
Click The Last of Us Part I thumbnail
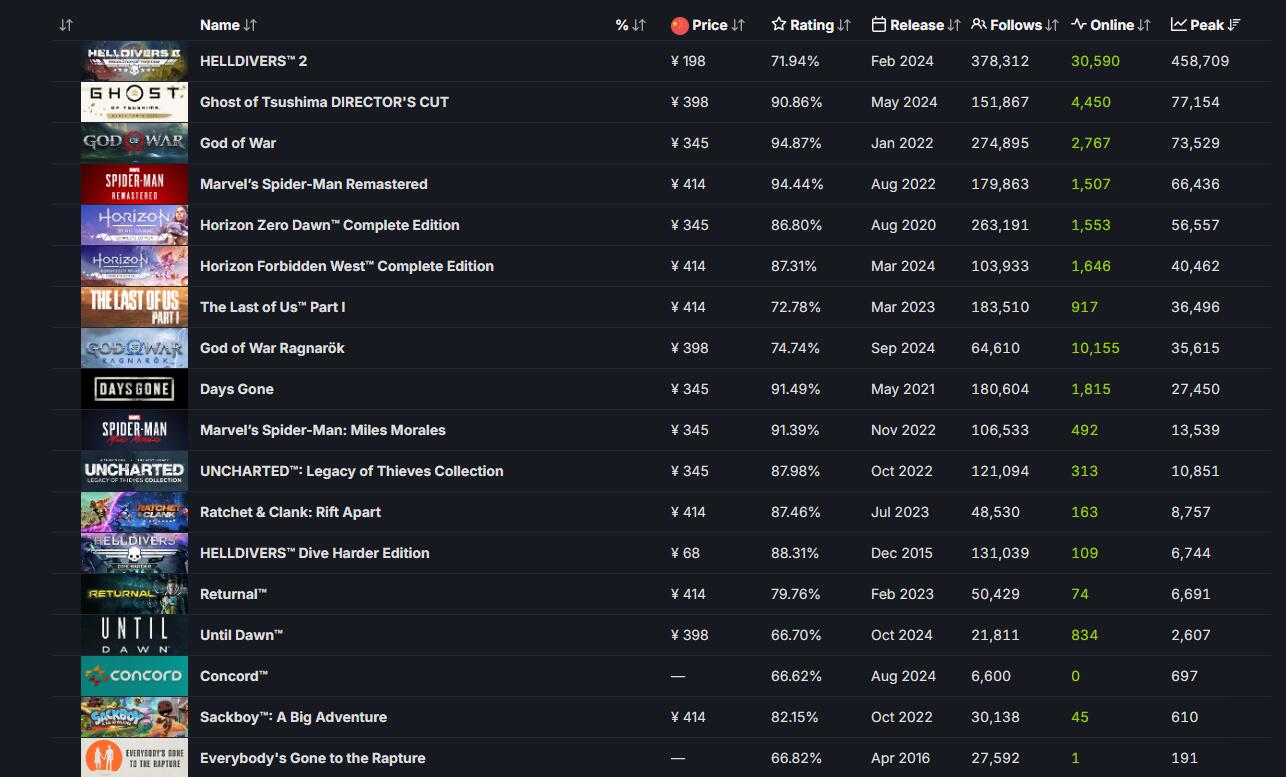click(134, 307)
